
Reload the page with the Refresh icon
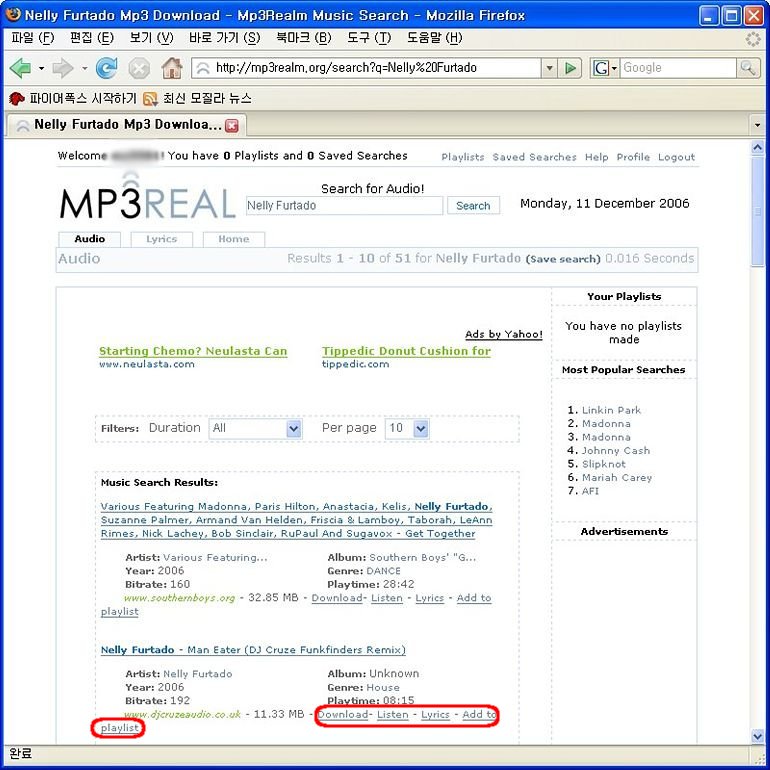(x=107, y=68)
